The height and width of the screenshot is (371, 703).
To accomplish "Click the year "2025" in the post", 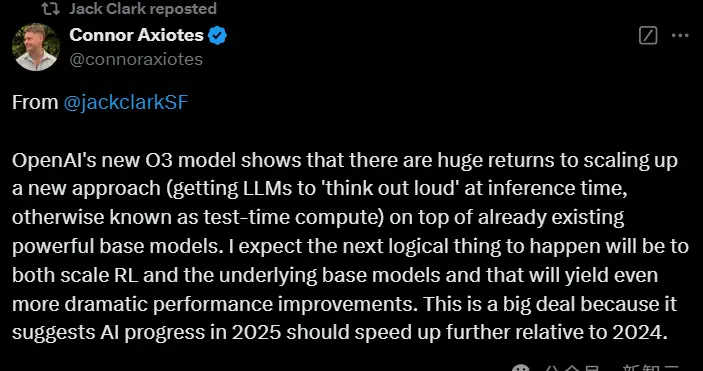I will pos(256,332).
